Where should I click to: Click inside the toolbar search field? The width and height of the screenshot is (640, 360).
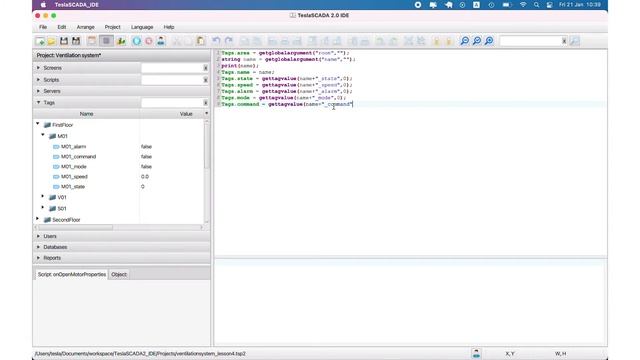[530, 41]
